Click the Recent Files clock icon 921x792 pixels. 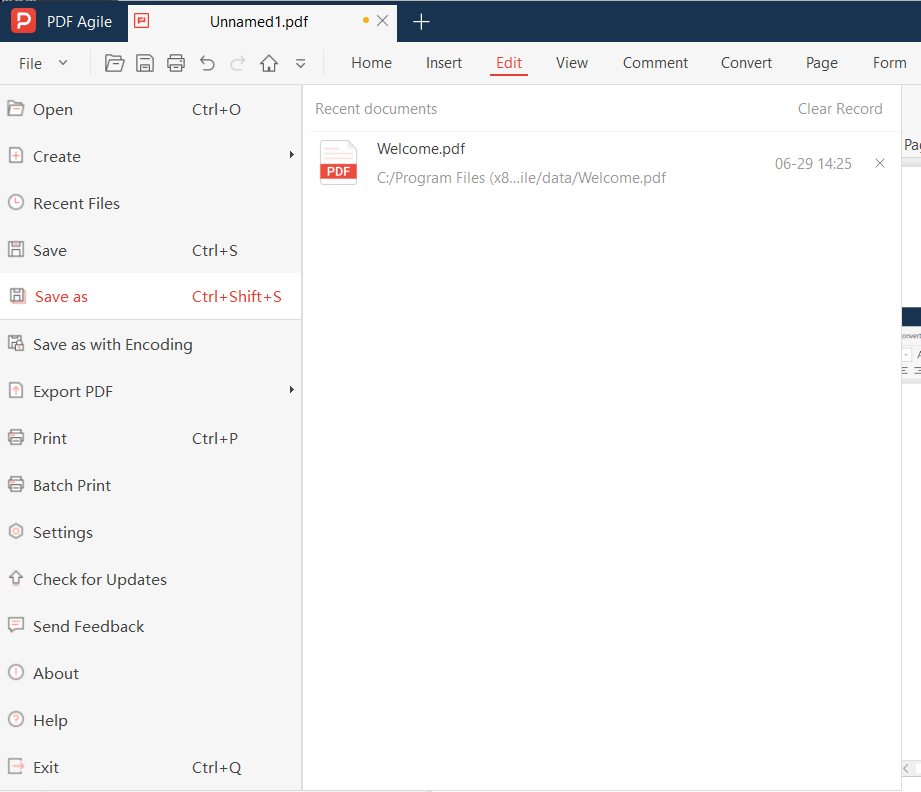tap(16, 203)
